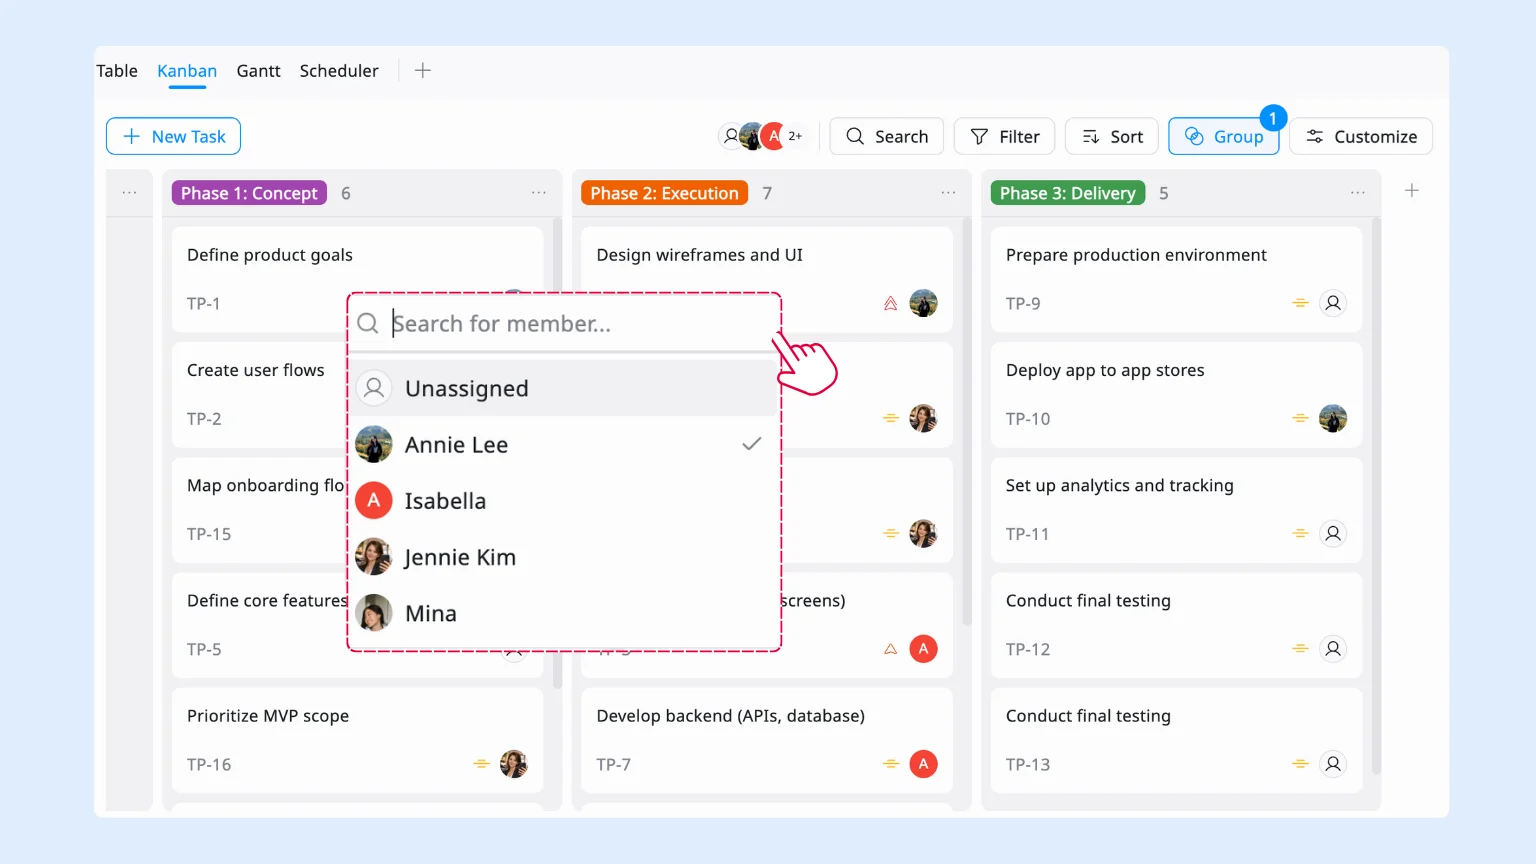
Task: Open Phase 2: Execution column options menu
Action: pos(948,193)
